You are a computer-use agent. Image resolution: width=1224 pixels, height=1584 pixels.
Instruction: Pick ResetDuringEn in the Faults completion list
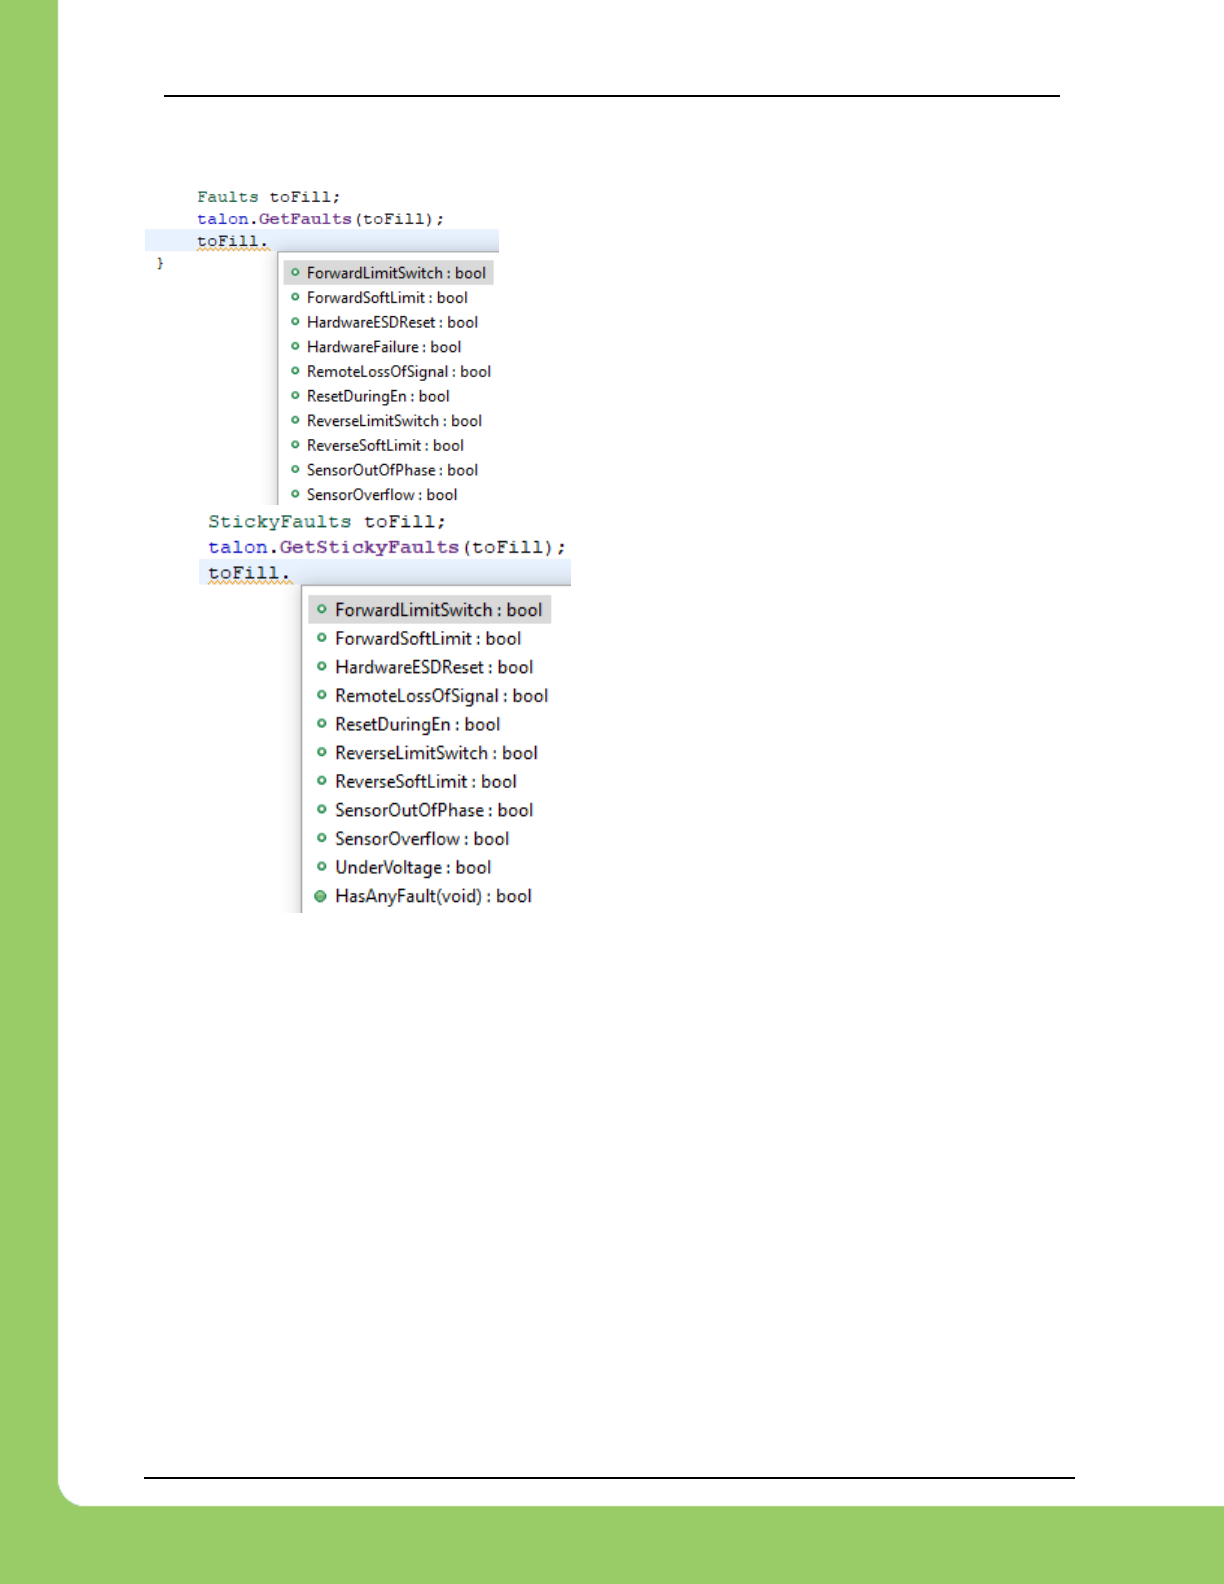click(x=378, y=396)
